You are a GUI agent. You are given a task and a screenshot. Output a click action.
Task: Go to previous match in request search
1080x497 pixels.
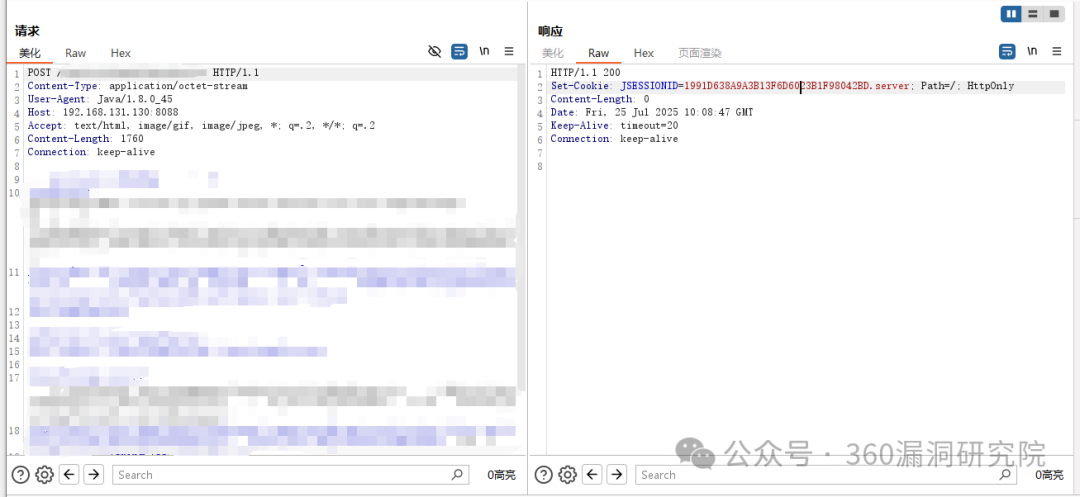(x=69, y=475)
